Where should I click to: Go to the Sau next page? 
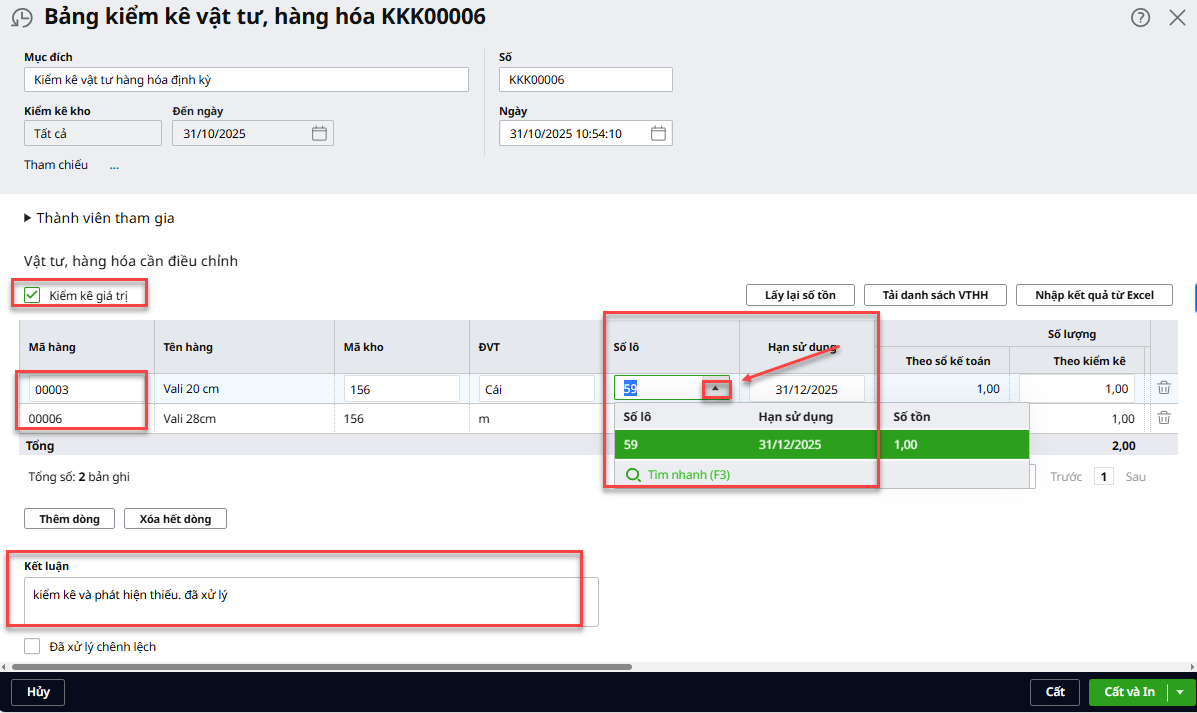tap(1135, 477)
